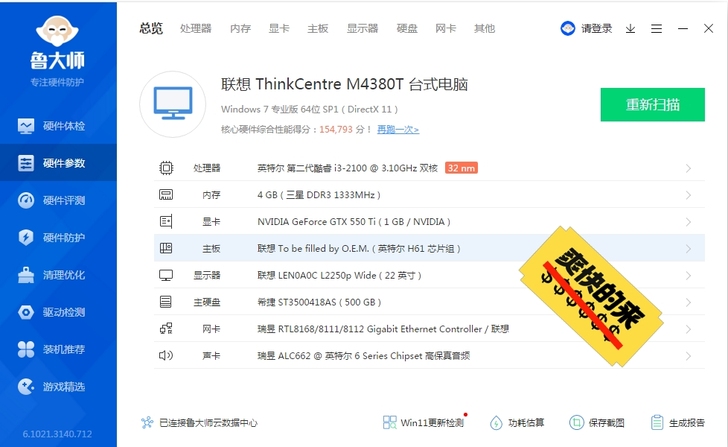Click 请登录 to sign in
This screenshot has height=447, width=728.
(597, 28)
